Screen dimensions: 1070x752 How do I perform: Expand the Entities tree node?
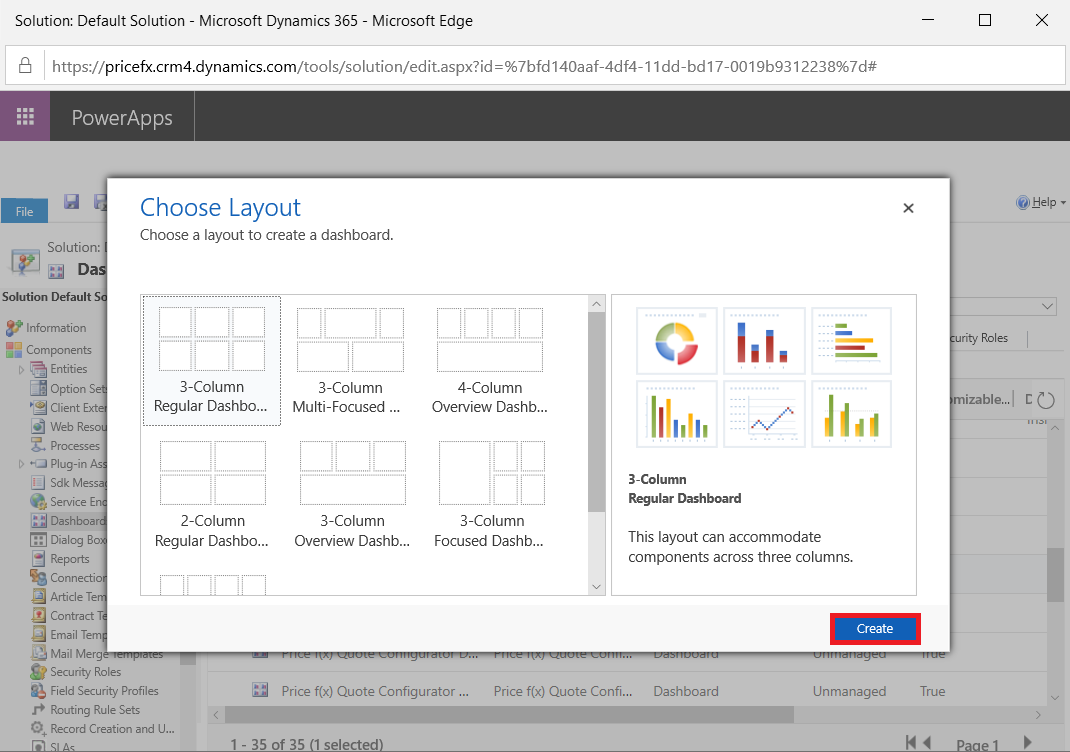[x=21, y=370]
